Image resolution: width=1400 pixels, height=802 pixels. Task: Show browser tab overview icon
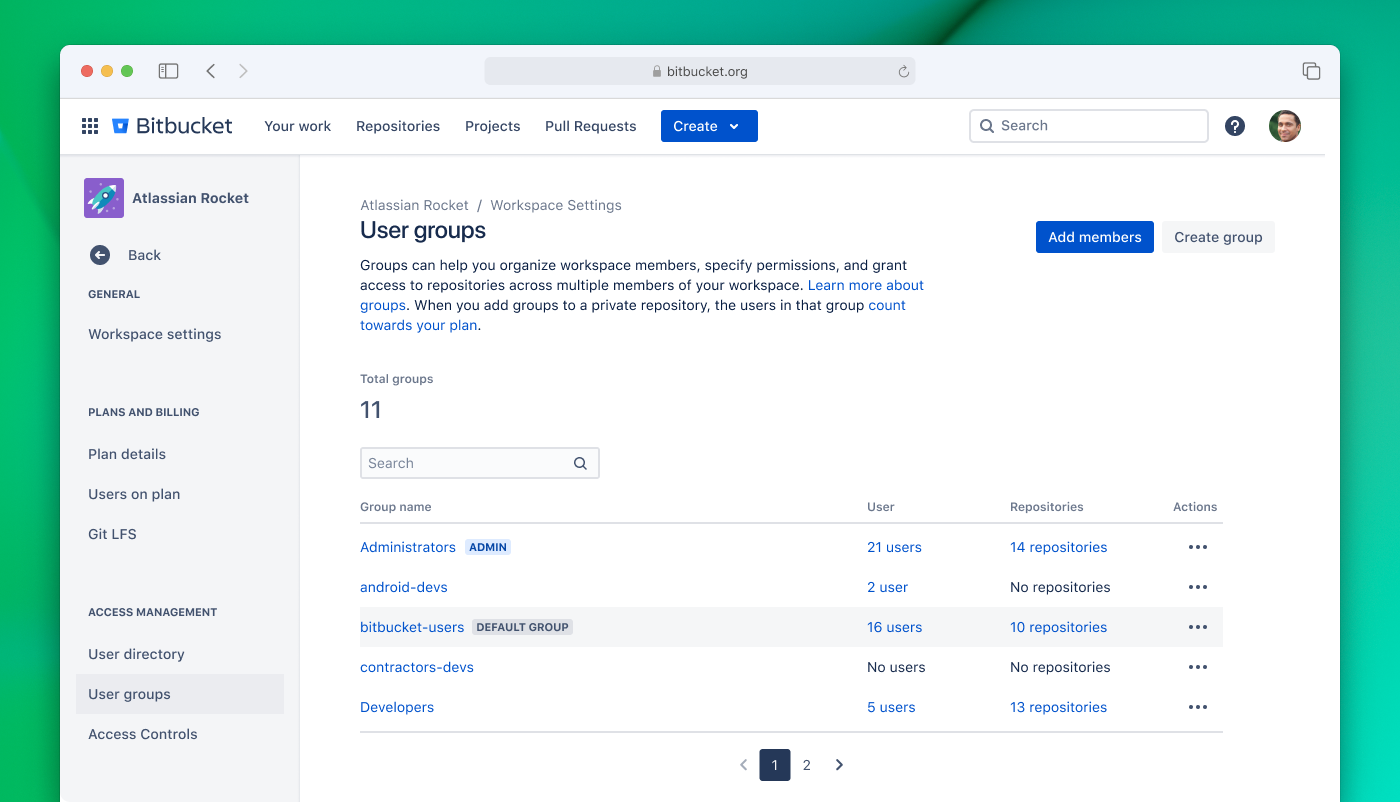tap(1311, 71)
